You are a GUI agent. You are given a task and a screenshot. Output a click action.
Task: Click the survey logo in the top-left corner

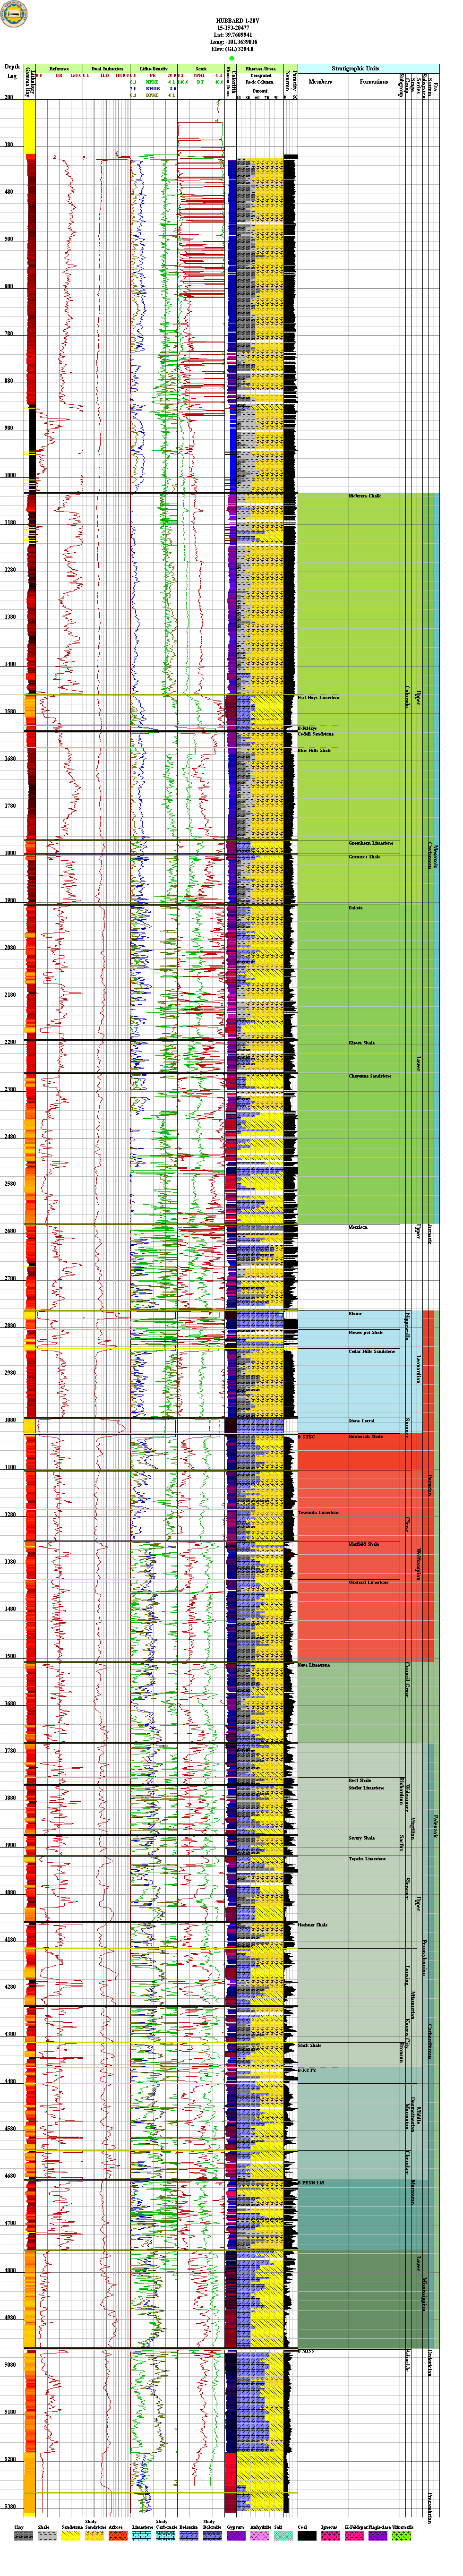point(14,13)
